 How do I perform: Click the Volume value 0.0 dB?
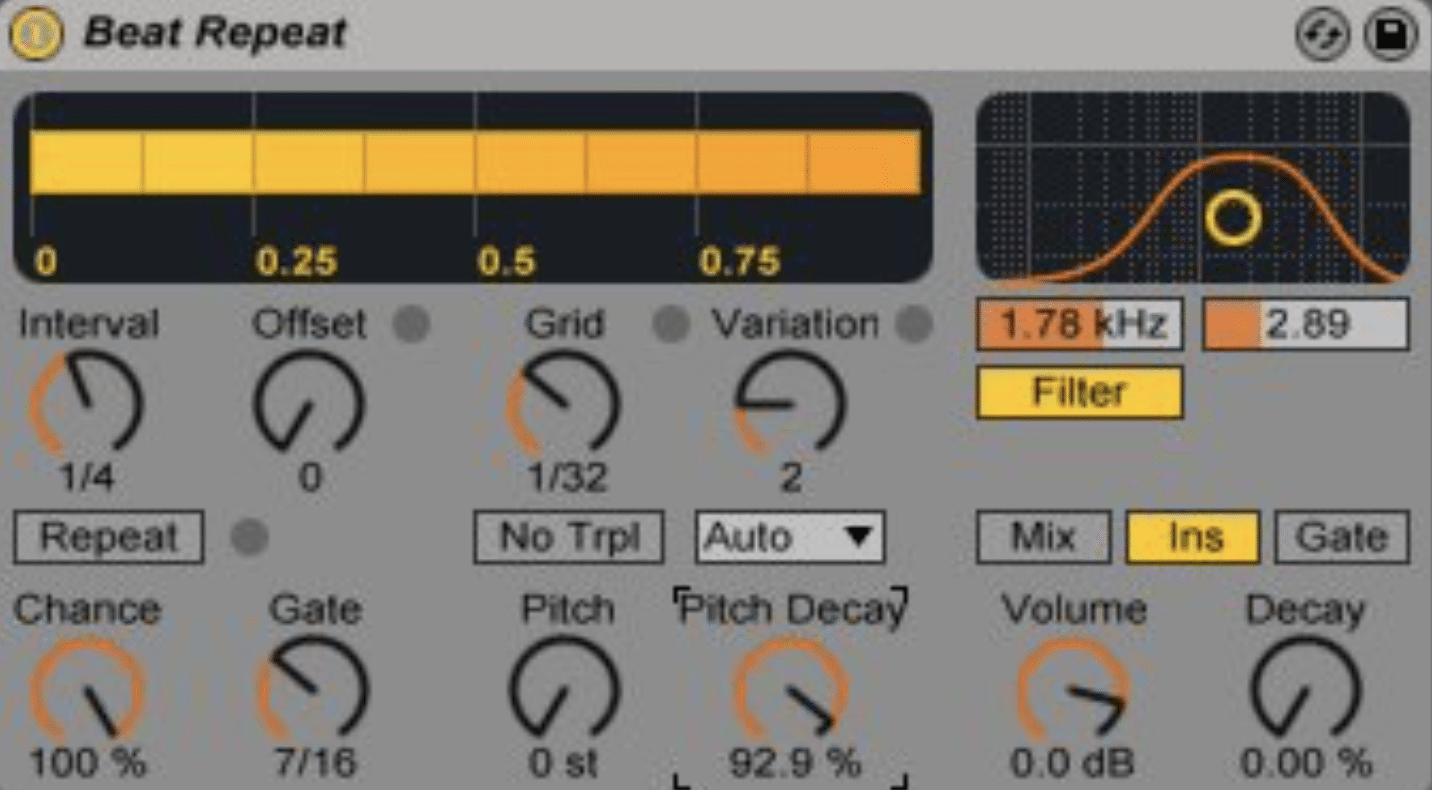[x=1072, y=764]
